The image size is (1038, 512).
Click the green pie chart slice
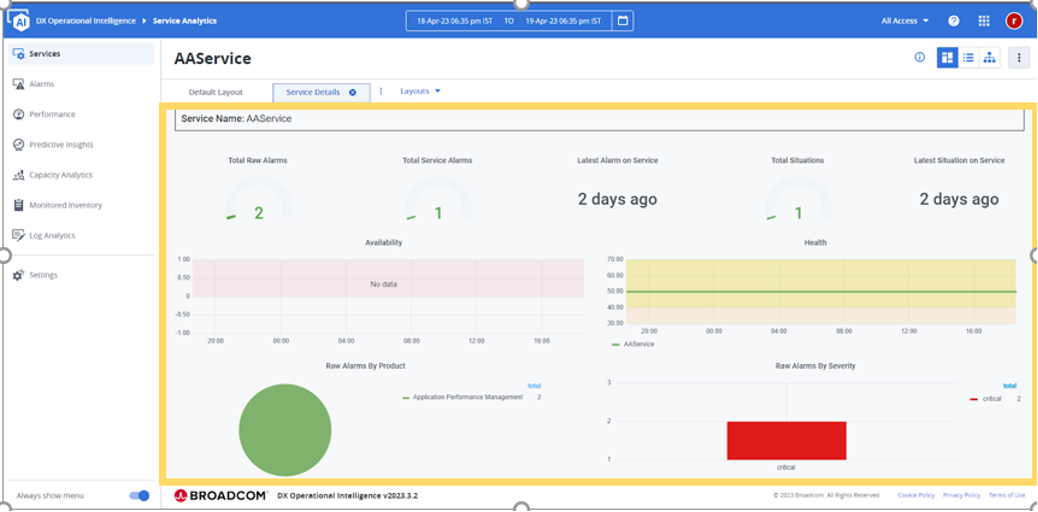click(x=284, y=429)
